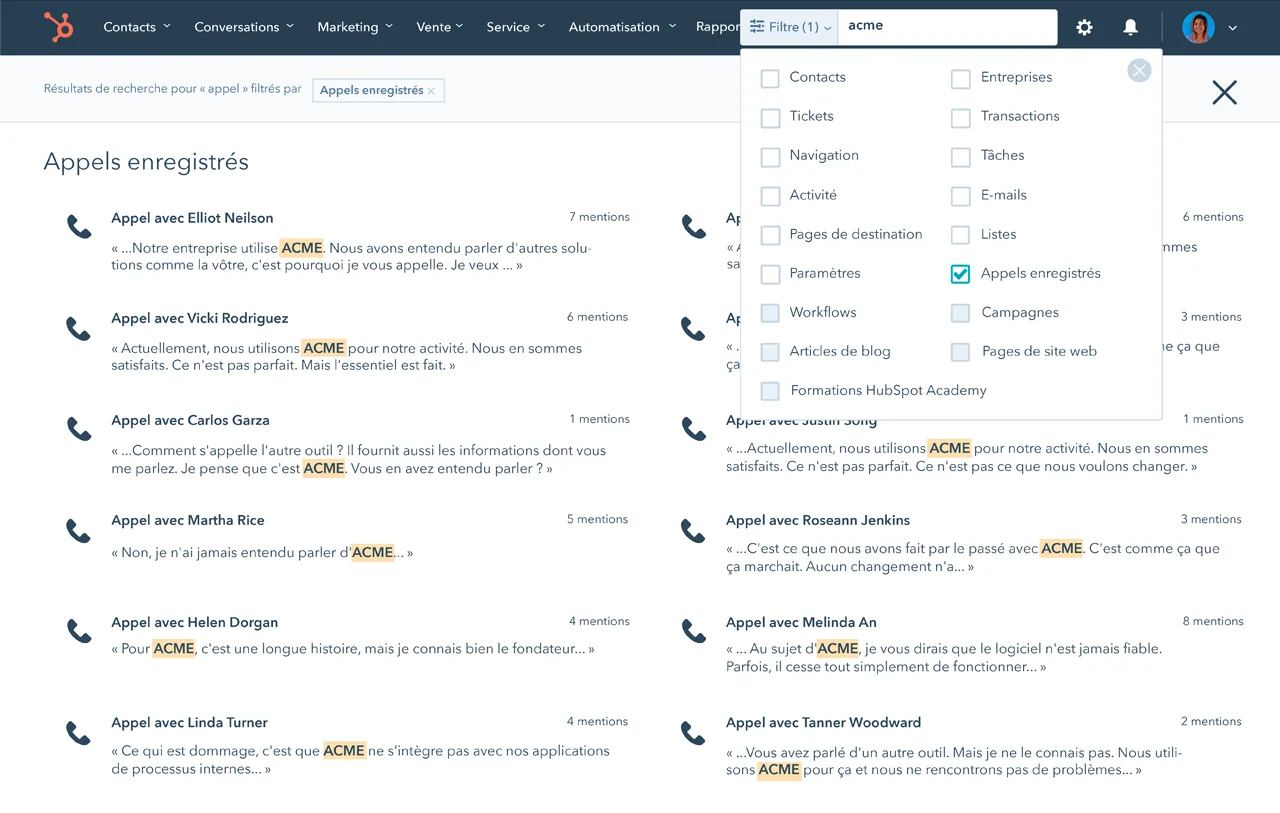Click phone icon beside Martha Rice call
Image resolution: width=1280 pixels, height=813 pixels.
(x=79, y=530)
